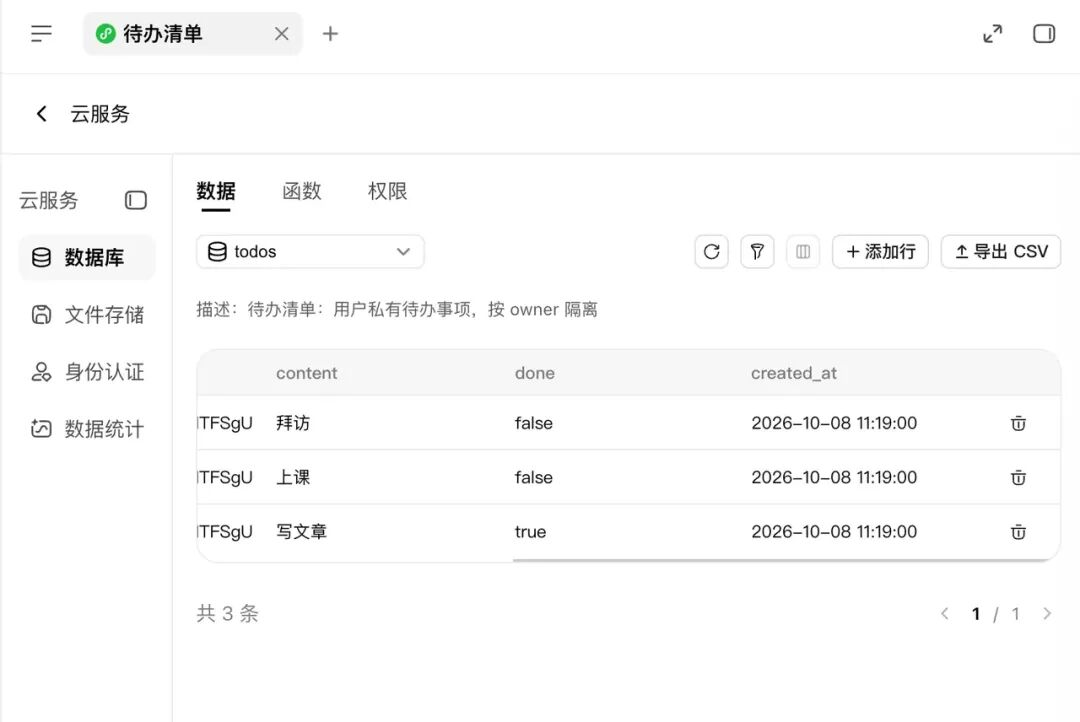
Task: Click the content column header
Action: [307, 373]
